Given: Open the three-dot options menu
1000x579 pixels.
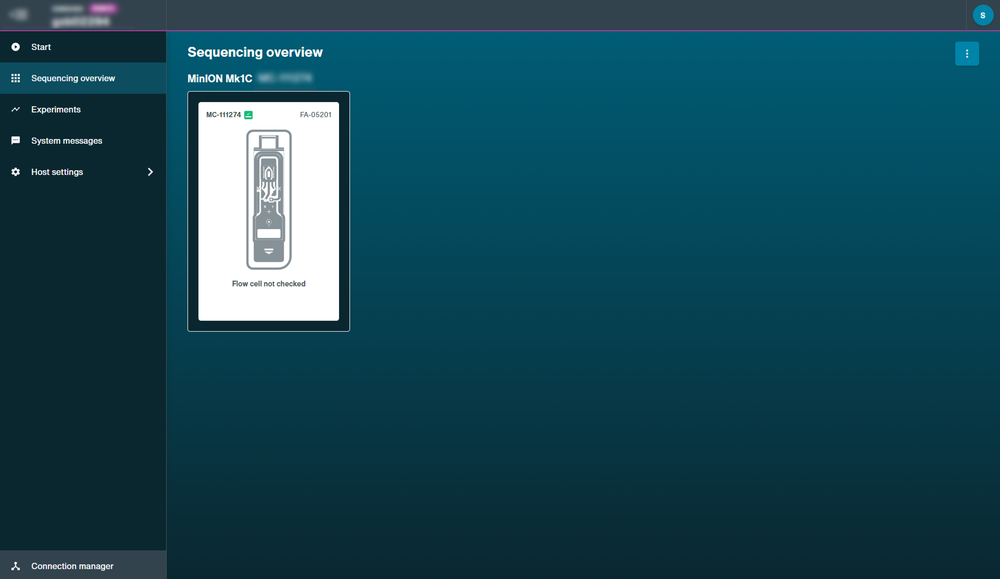Looking at the screenshot, I should 967,54.
